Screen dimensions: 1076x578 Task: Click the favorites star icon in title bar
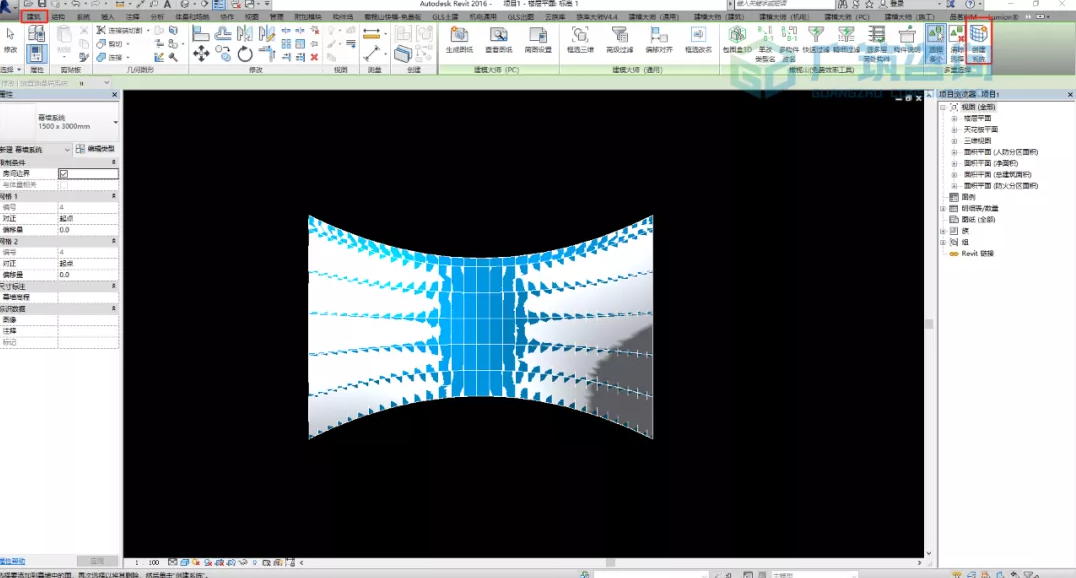tap(869, 4)
